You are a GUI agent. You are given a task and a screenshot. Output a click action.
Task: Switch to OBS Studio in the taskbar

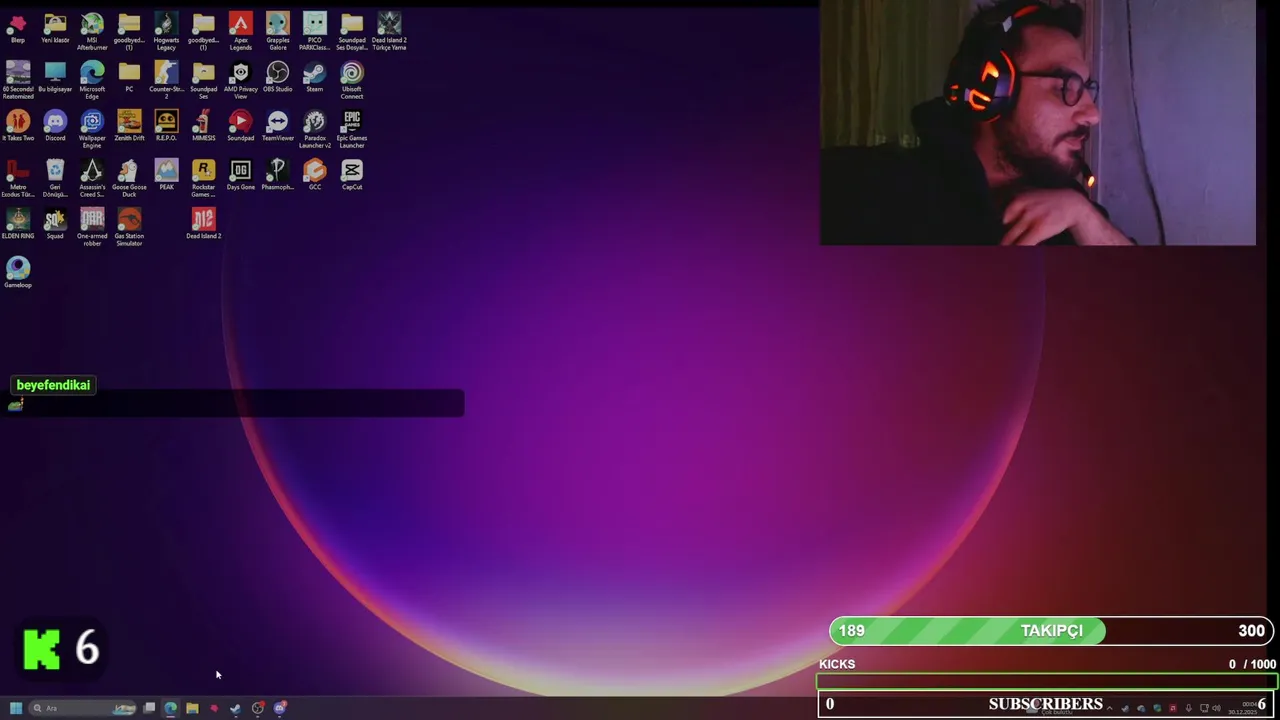click(258, 708)
